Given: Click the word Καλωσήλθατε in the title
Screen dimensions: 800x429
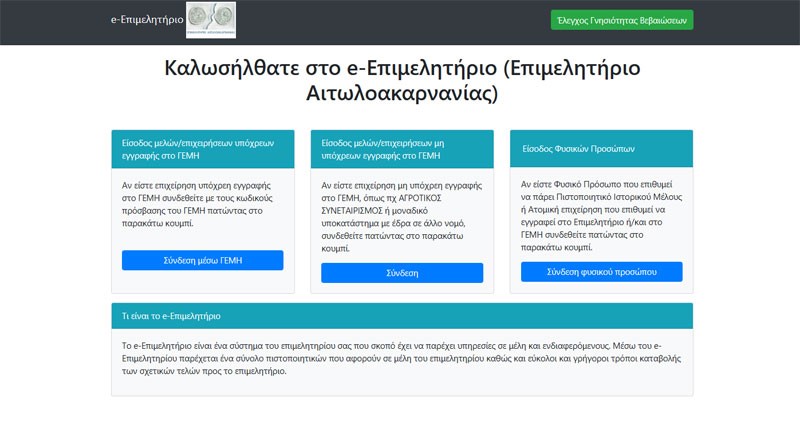Looking at the screenshot, I should (224, 70).
